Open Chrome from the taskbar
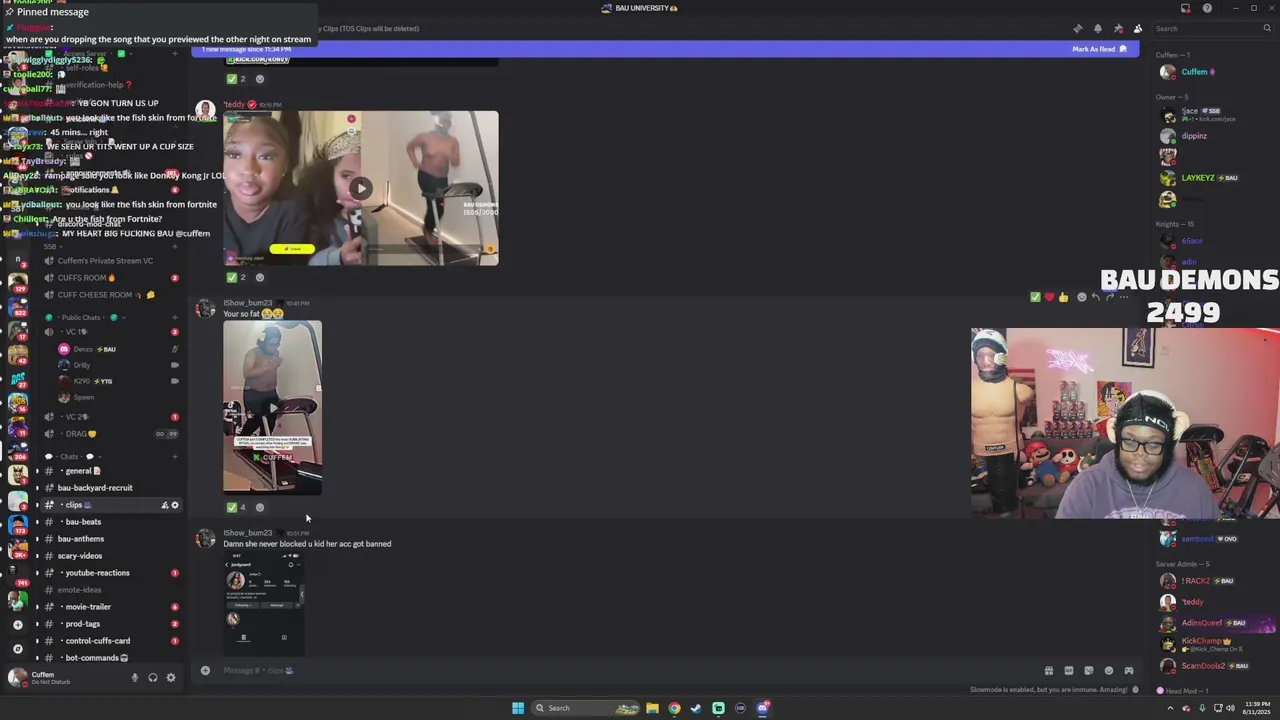1280x720 pixels. click(674, 708)
